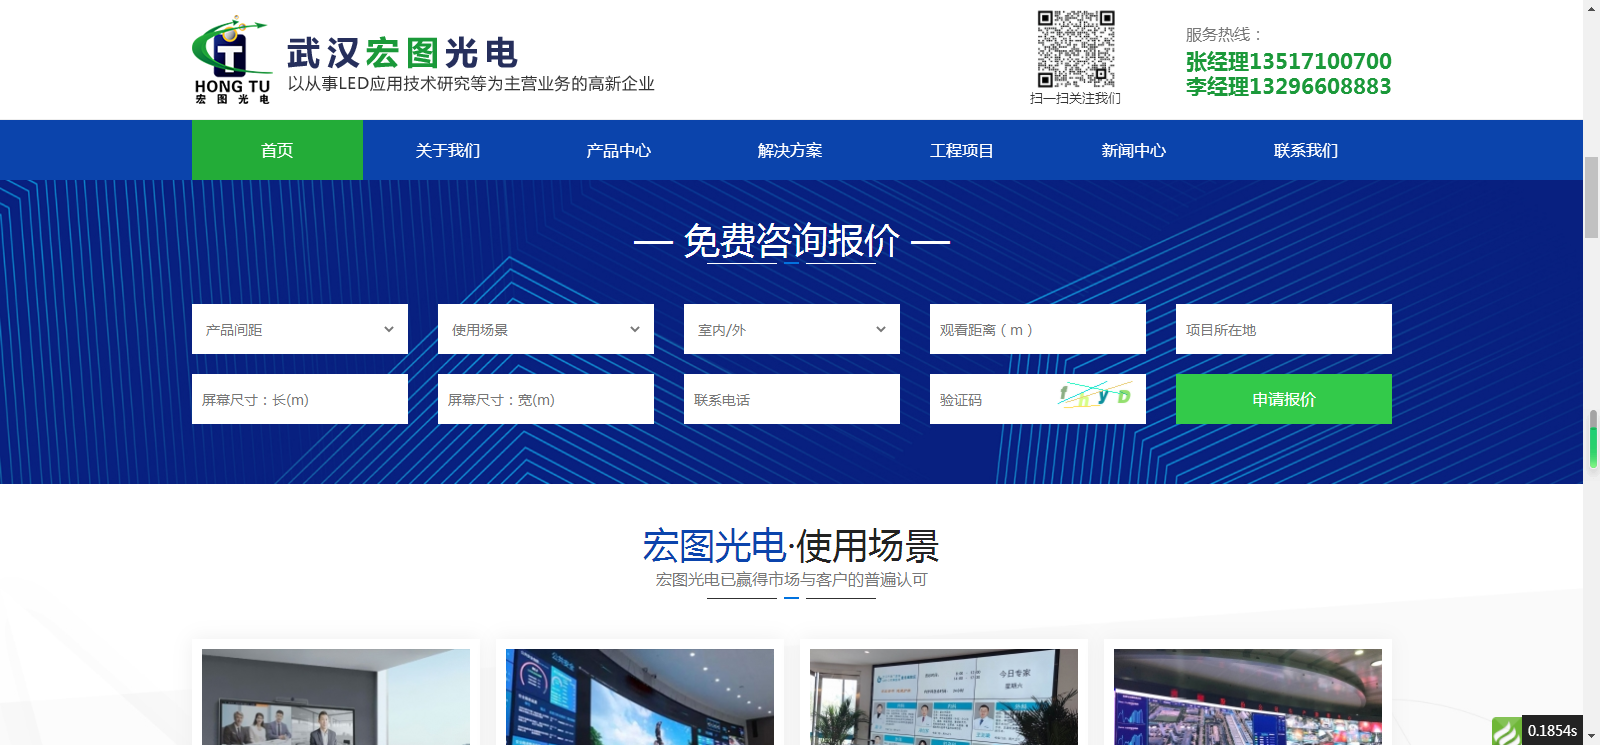Click into the 项目所在地 field

[1283, 329]
